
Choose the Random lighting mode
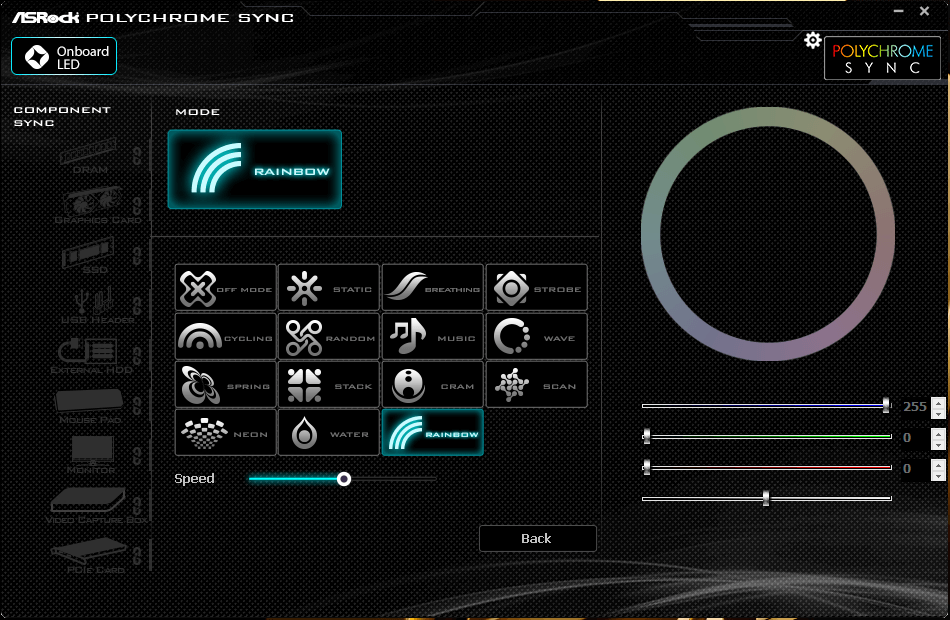pos(329,336)
